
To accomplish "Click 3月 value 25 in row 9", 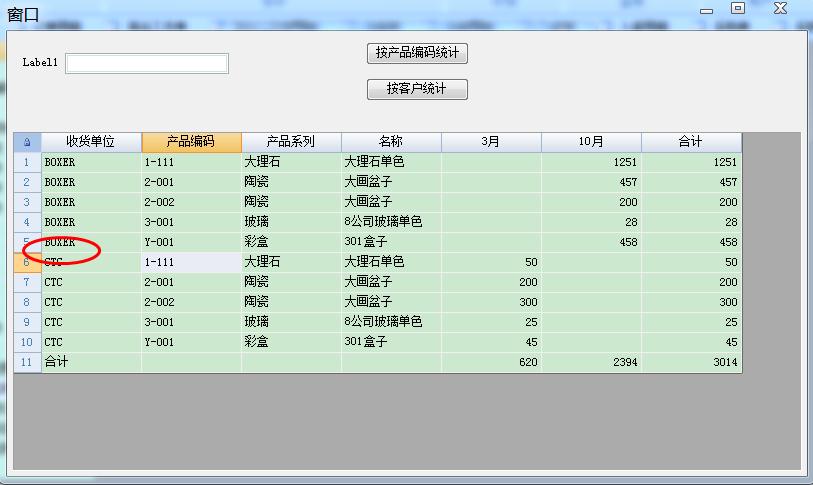I will click(x=492, y=322).
